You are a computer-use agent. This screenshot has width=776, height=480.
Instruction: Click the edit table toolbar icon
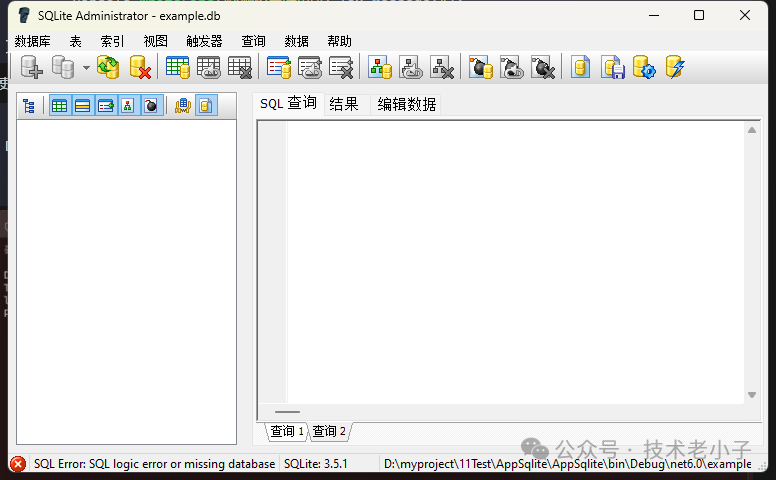pos(208,67)
